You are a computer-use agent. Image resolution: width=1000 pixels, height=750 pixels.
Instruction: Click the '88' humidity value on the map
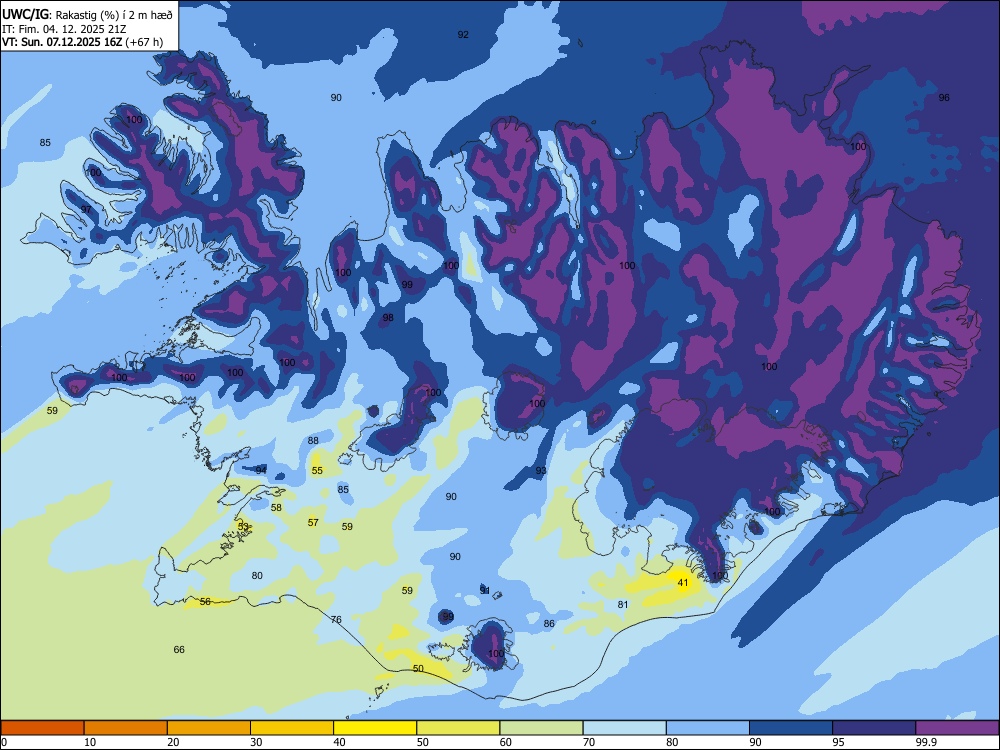click(x=313, y=441)
